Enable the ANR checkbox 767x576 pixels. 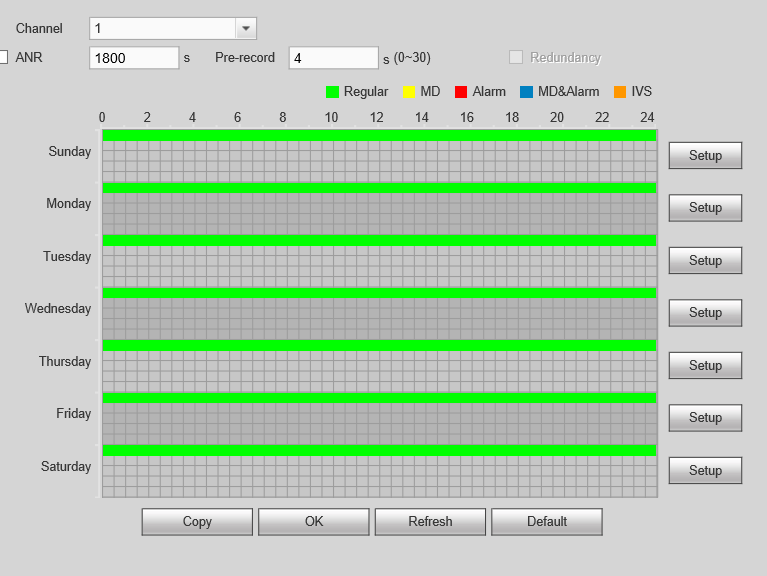click(3, 58)
